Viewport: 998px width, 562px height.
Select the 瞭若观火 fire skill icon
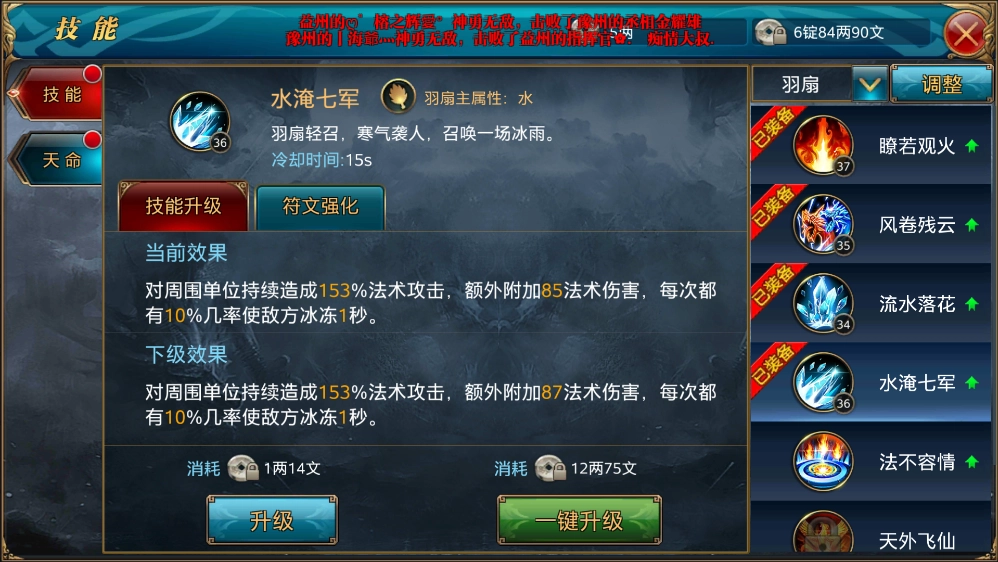822,145
